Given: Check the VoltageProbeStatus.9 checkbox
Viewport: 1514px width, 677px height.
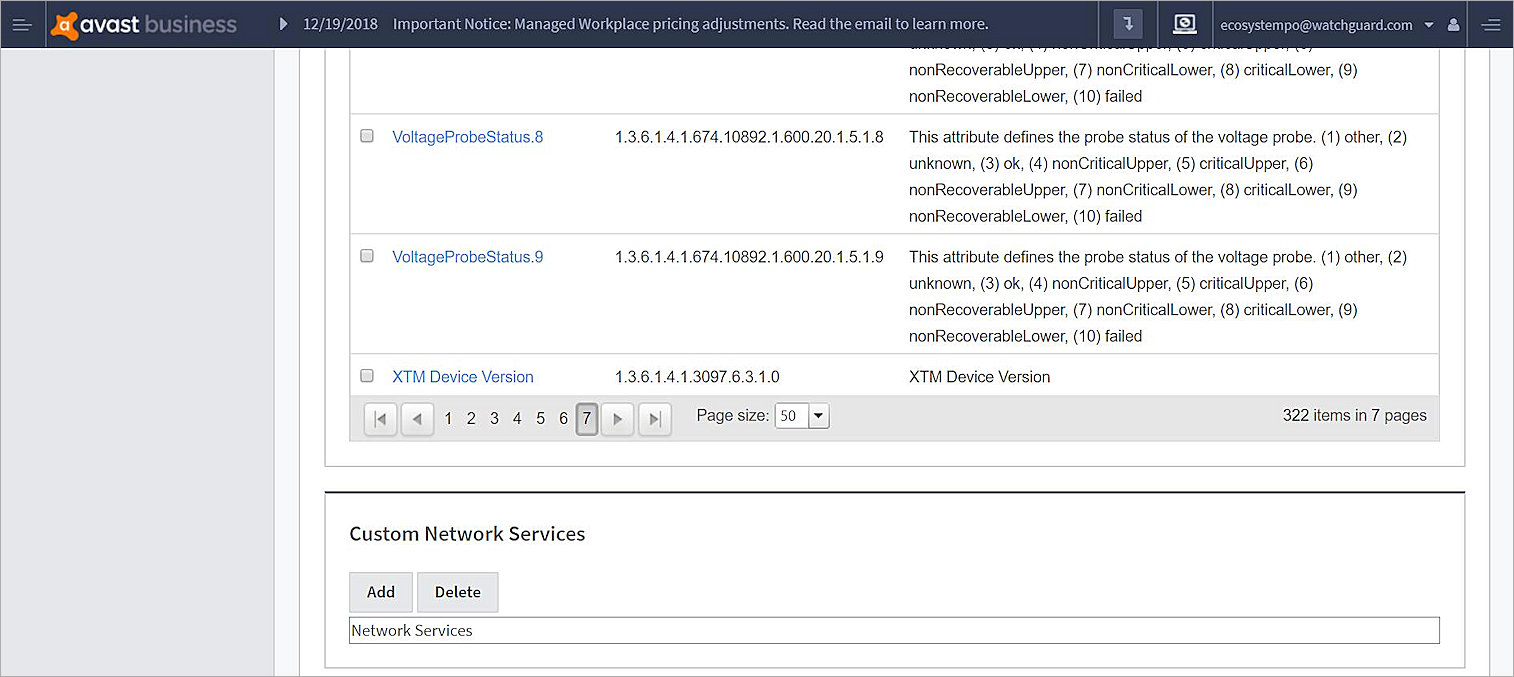Looking at the screenshot, I should pos(366,255).
